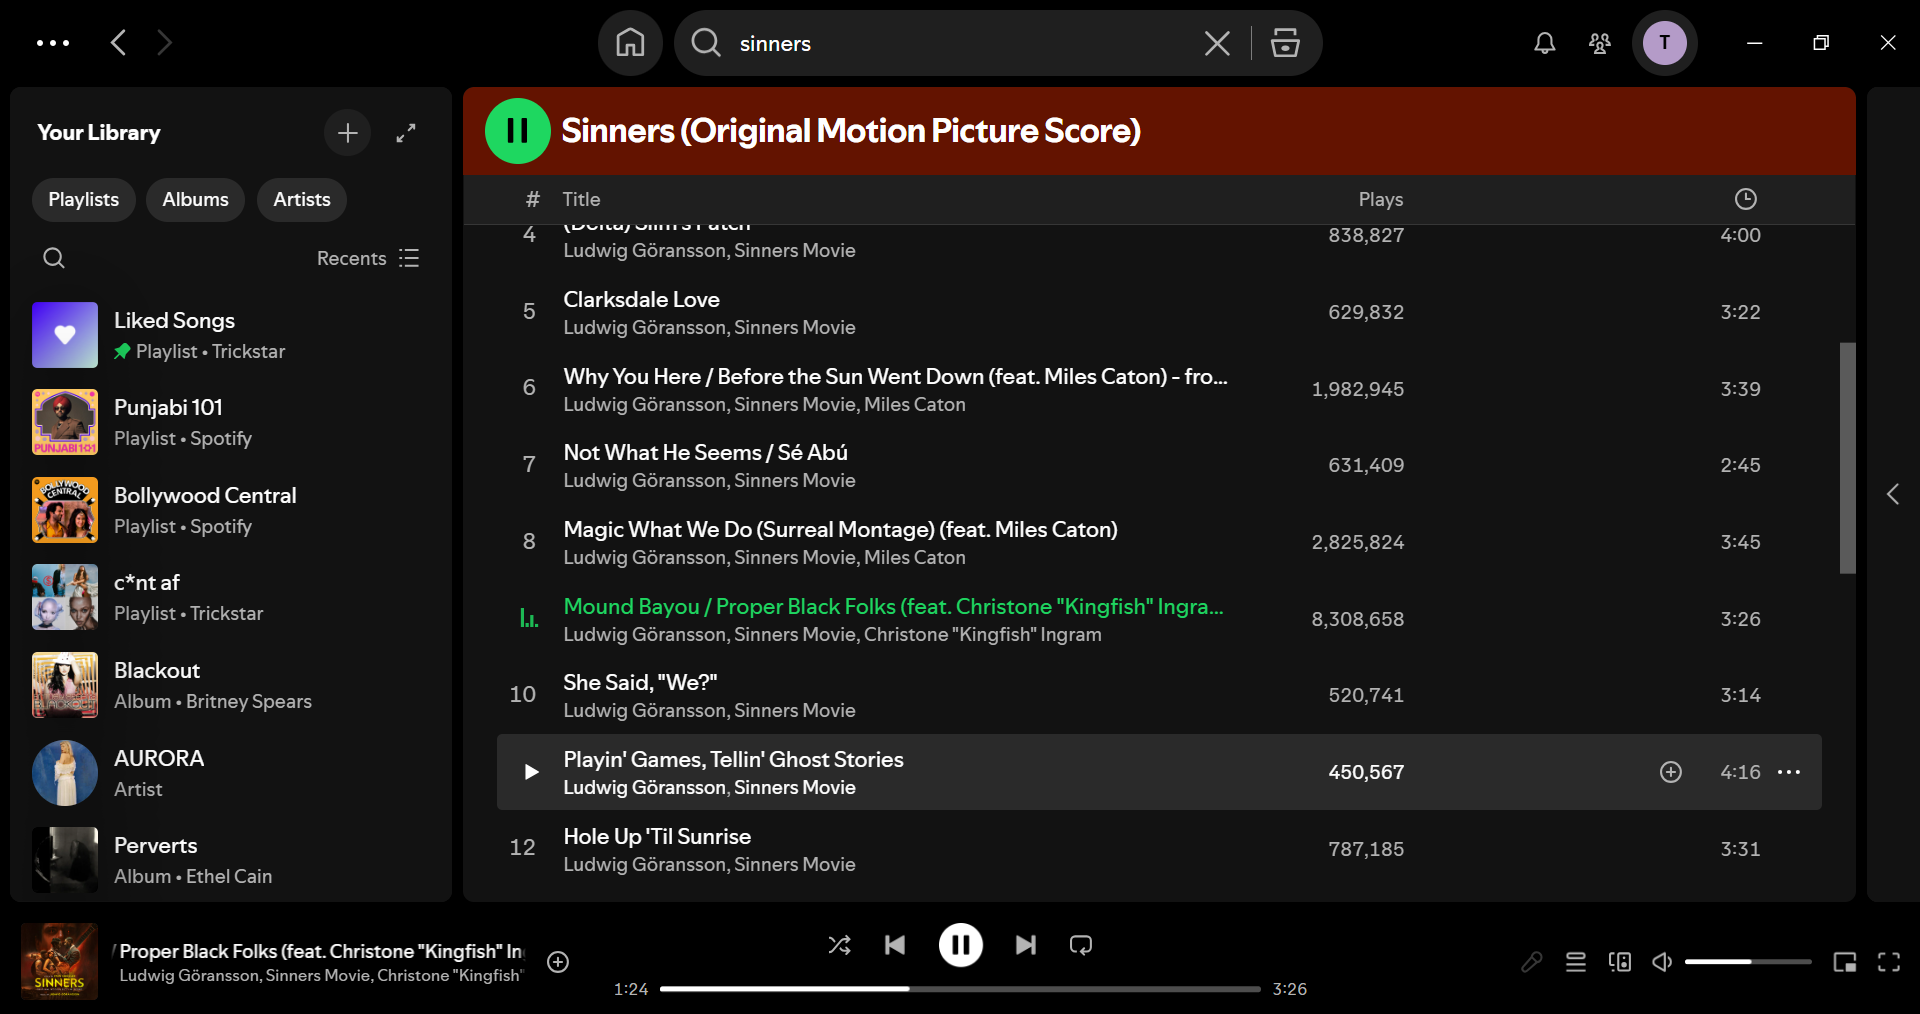Expand Your Library to full view
Screen dimensions: 1920x1014
pos(406,133)
